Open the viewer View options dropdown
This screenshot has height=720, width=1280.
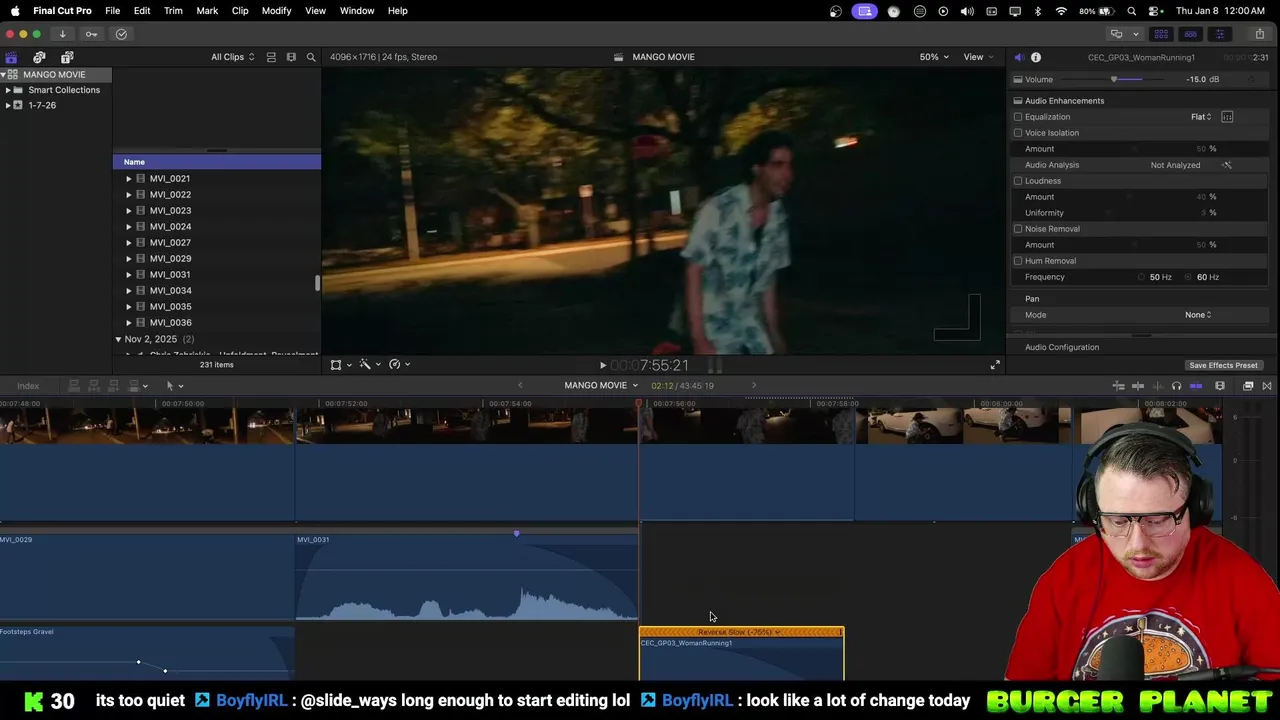pyautogui.click(x=977, y=57)
